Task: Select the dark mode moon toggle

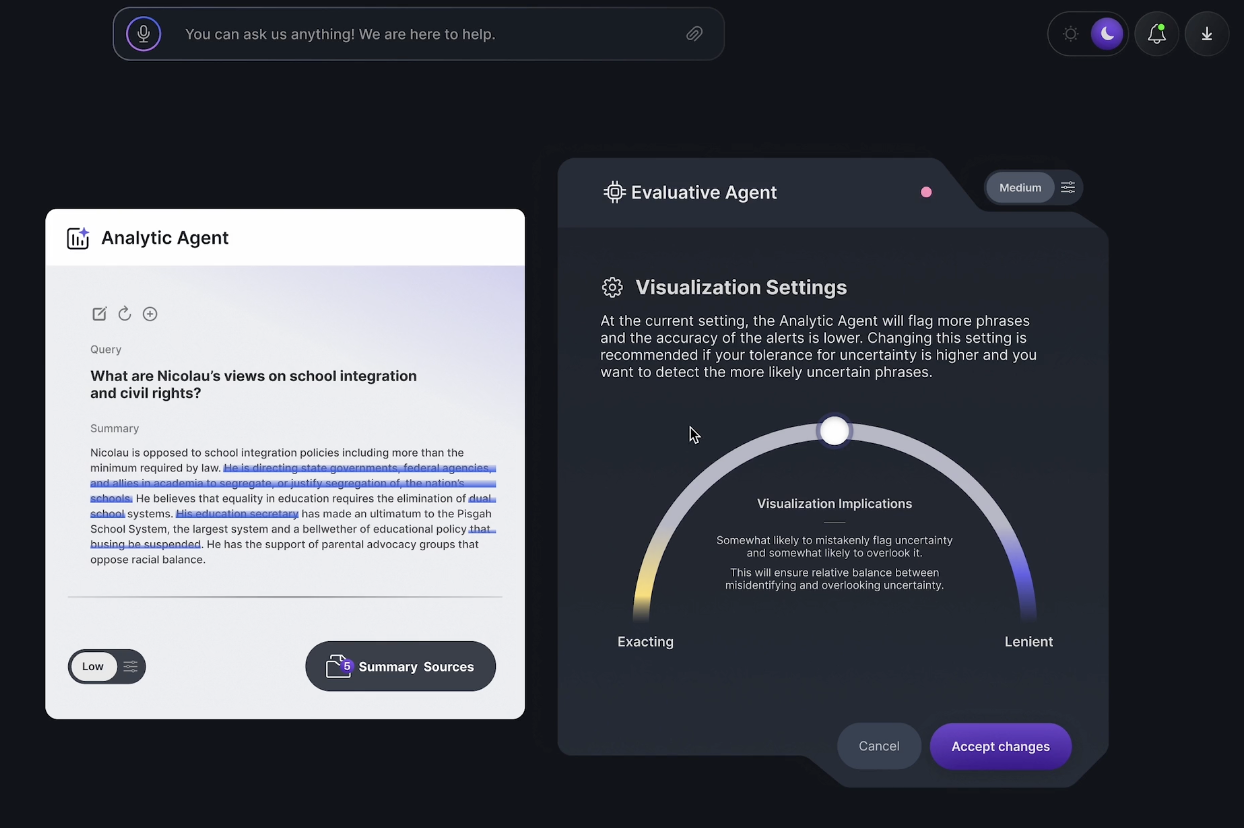Action: click(1107, 34)
